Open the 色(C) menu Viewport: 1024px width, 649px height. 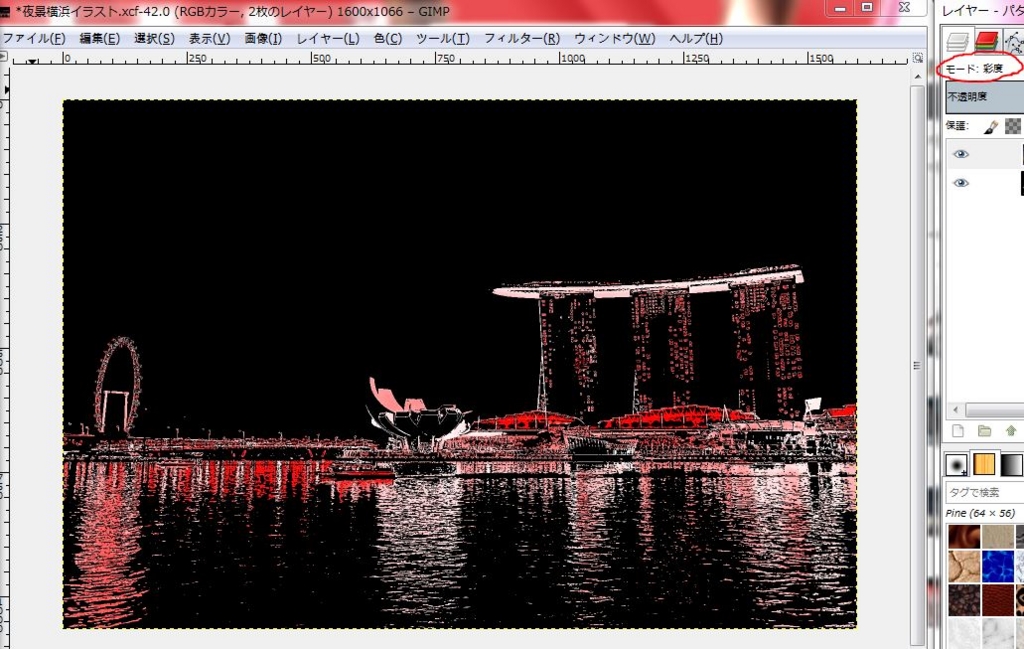[388, 39]
